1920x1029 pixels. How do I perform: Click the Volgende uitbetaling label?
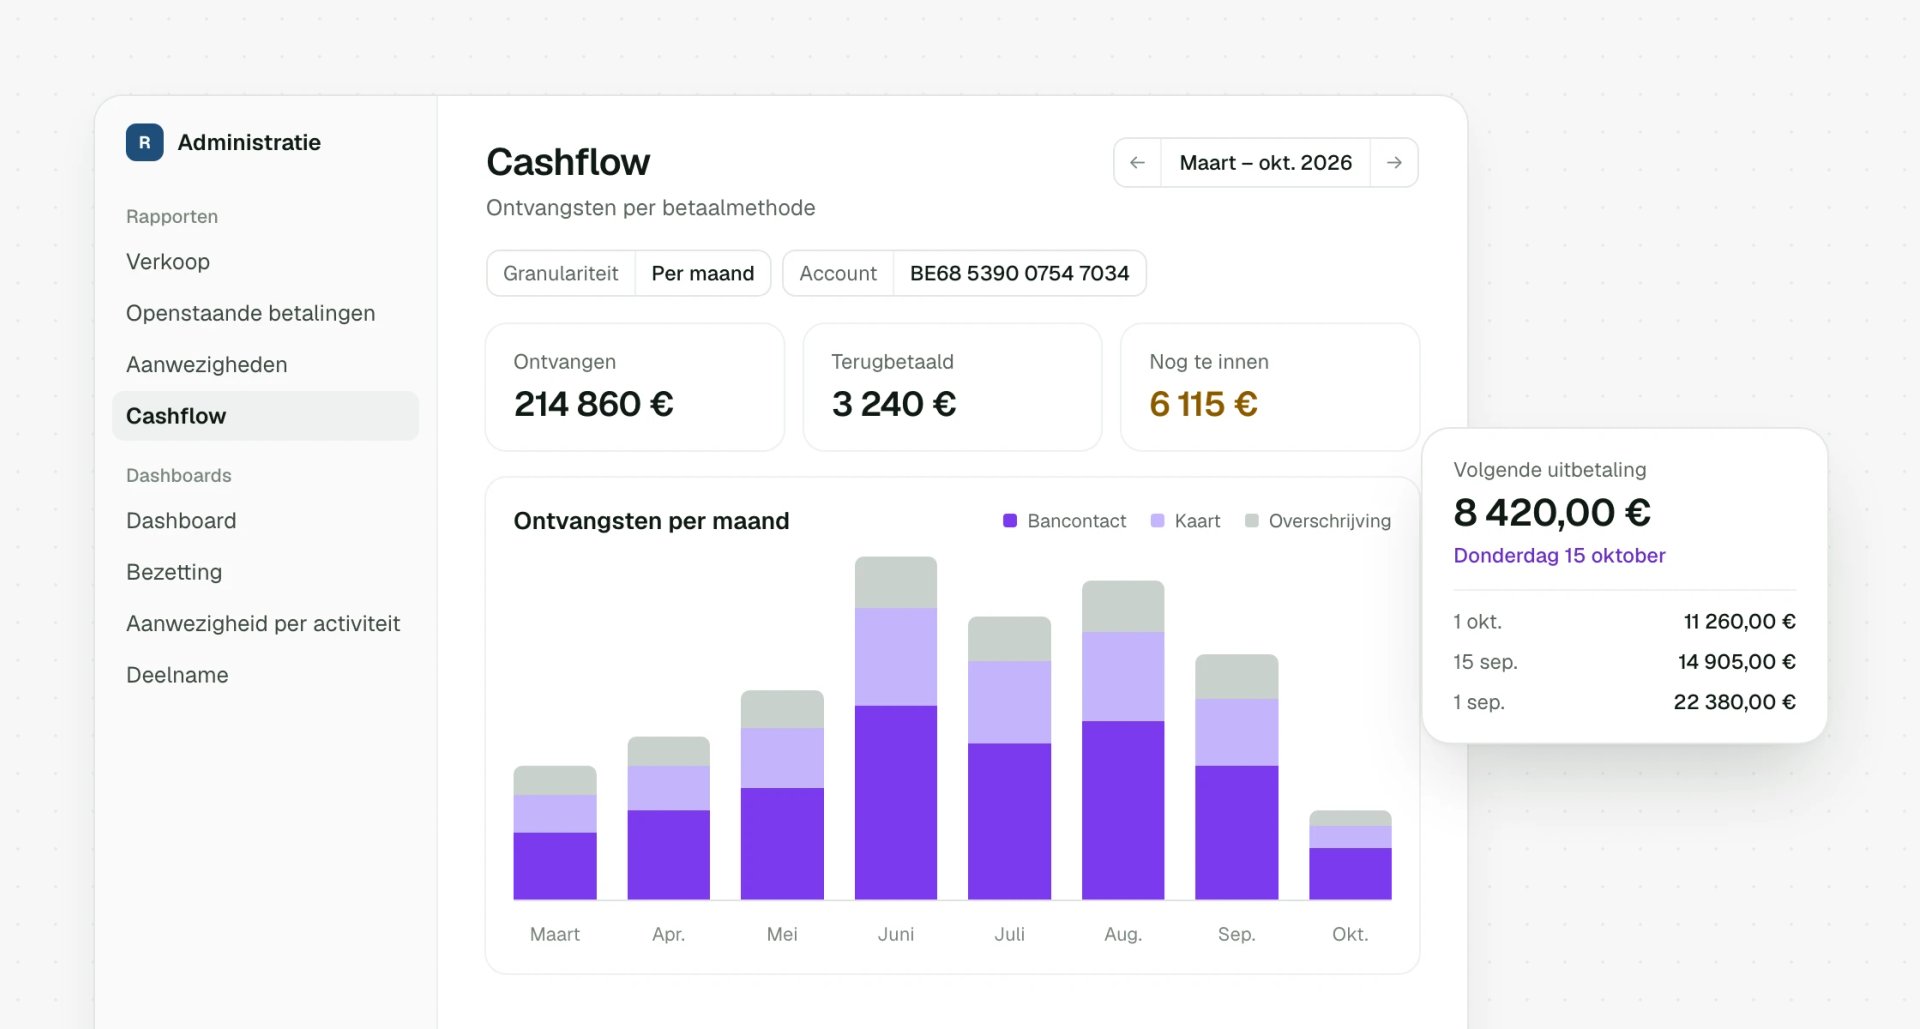pyautogui.click(x=1549, y=470)
